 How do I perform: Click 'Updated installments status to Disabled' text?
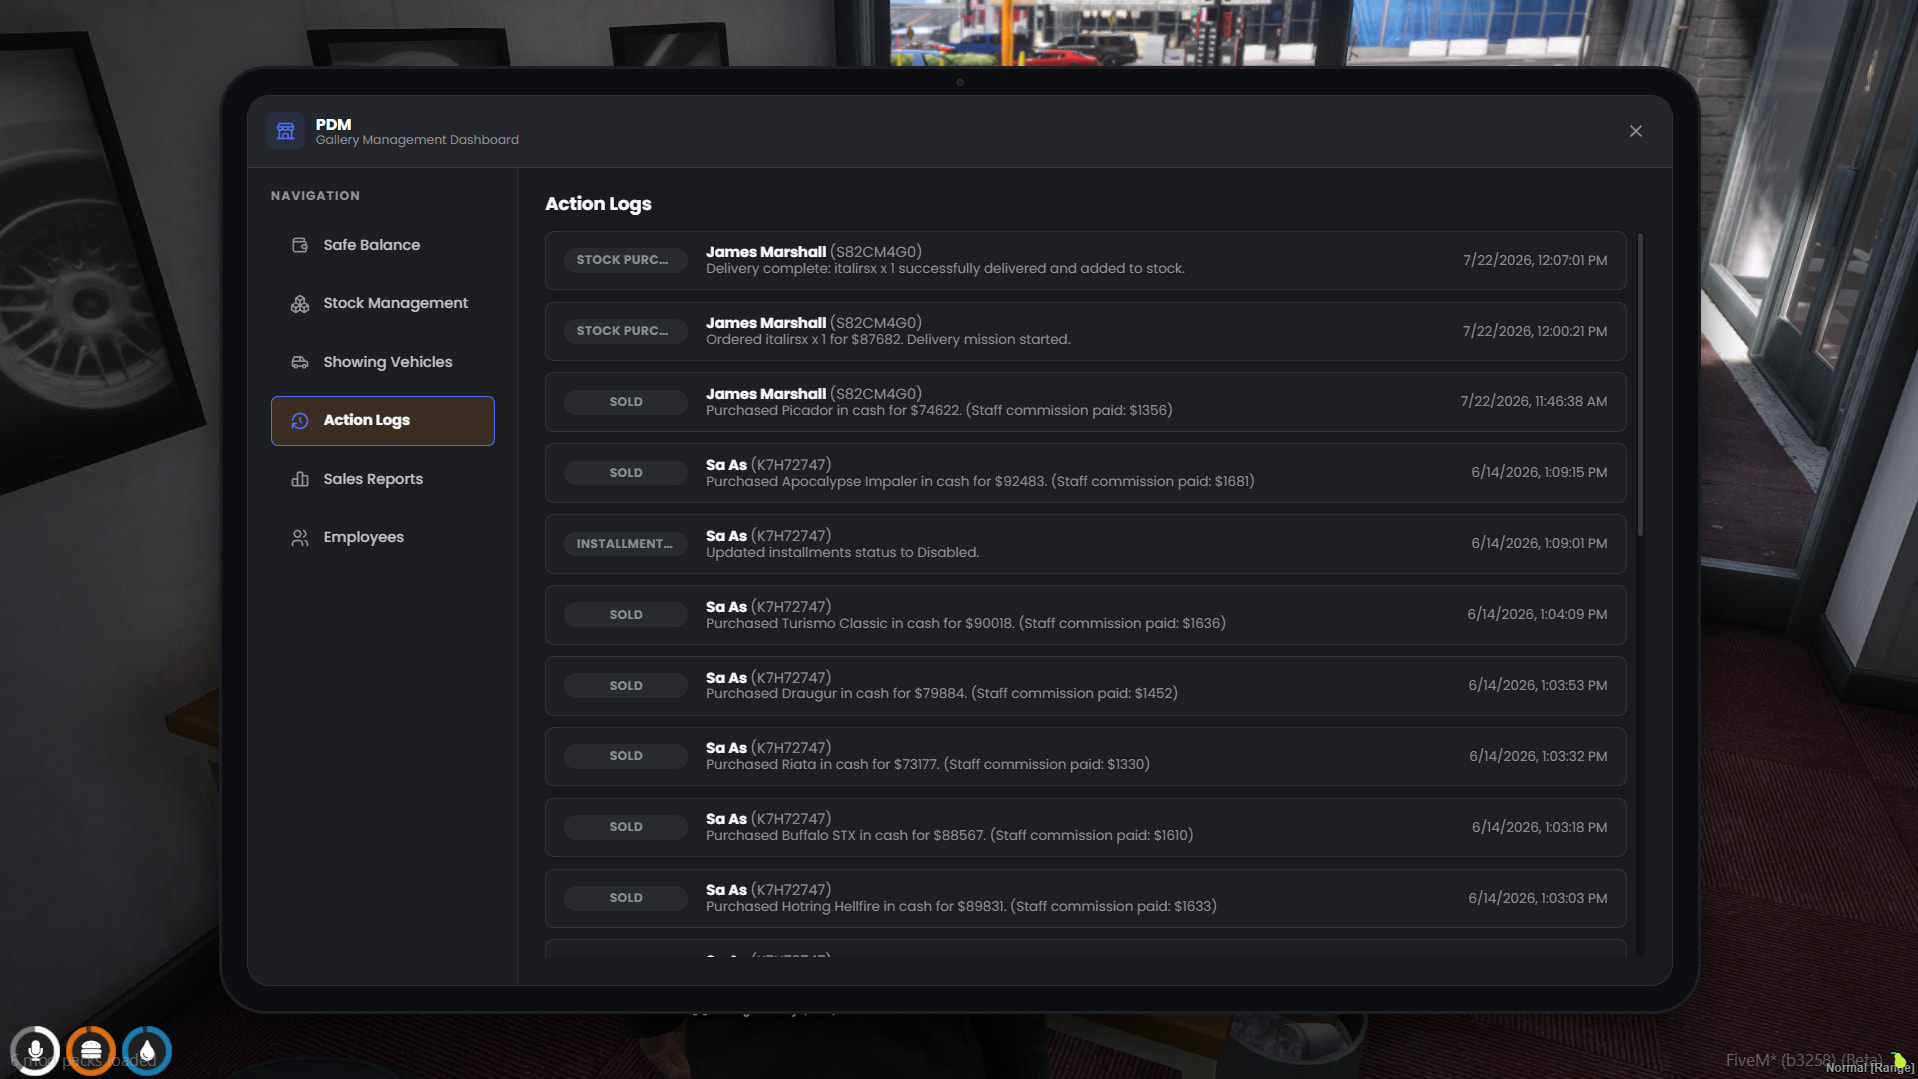842,553
